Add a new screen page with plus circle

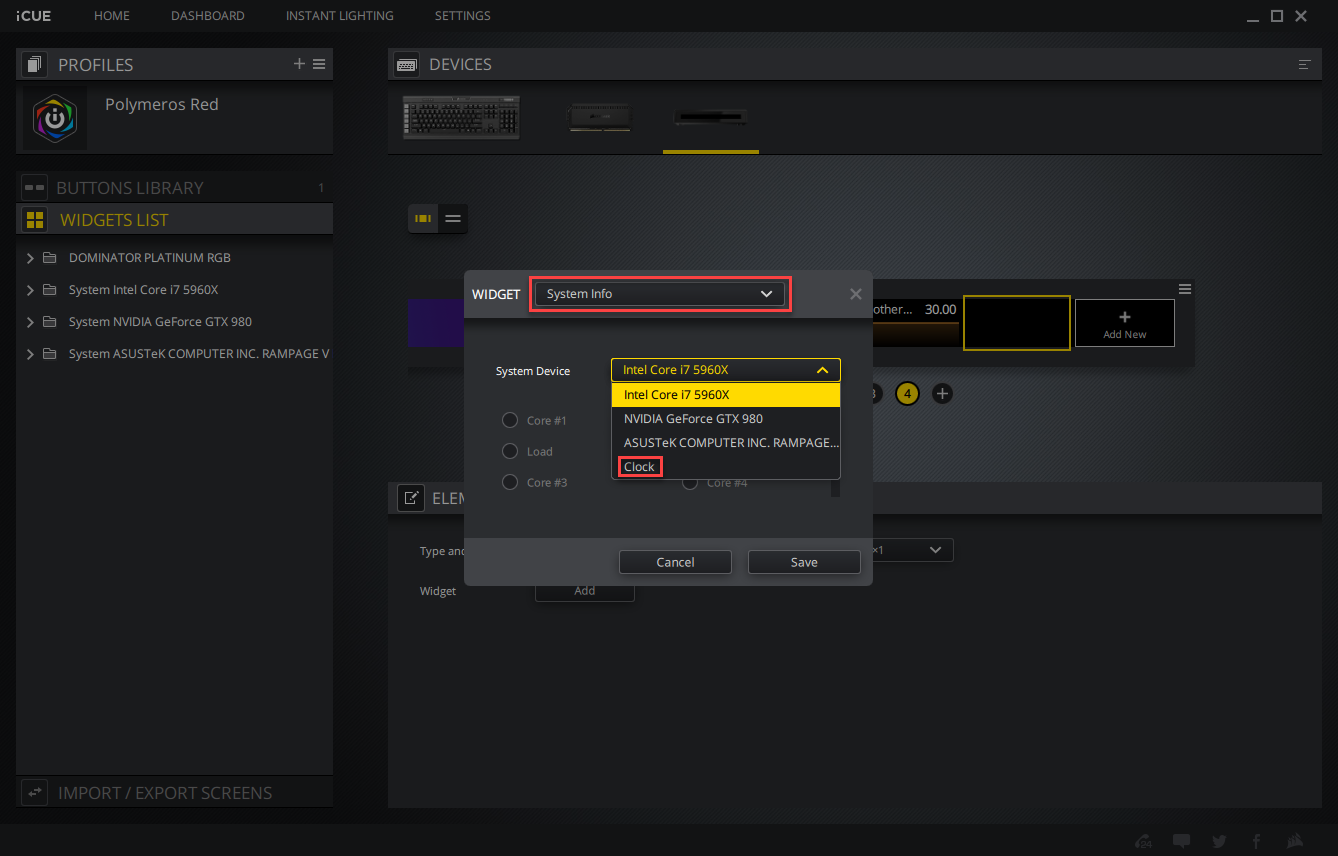(x=942, y=394)
